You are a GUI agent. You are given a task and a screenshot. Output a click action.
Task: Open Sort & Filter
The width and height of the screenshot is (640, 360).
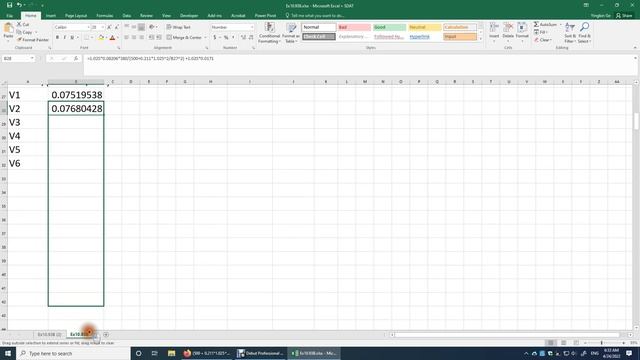(570, 33)
